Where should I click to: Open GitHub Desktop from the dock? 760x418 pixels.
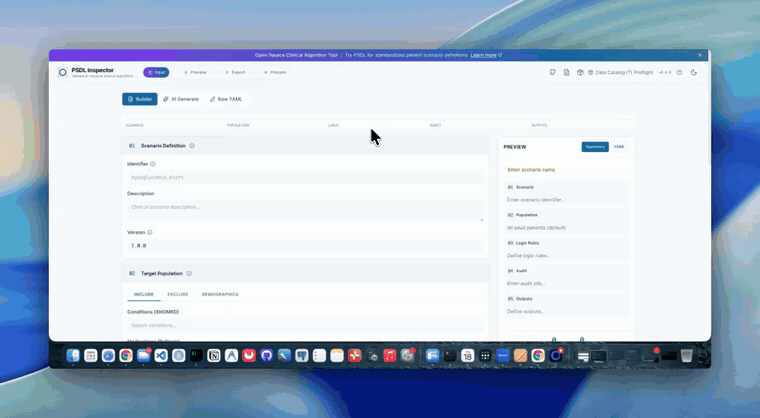pos(266,355)
